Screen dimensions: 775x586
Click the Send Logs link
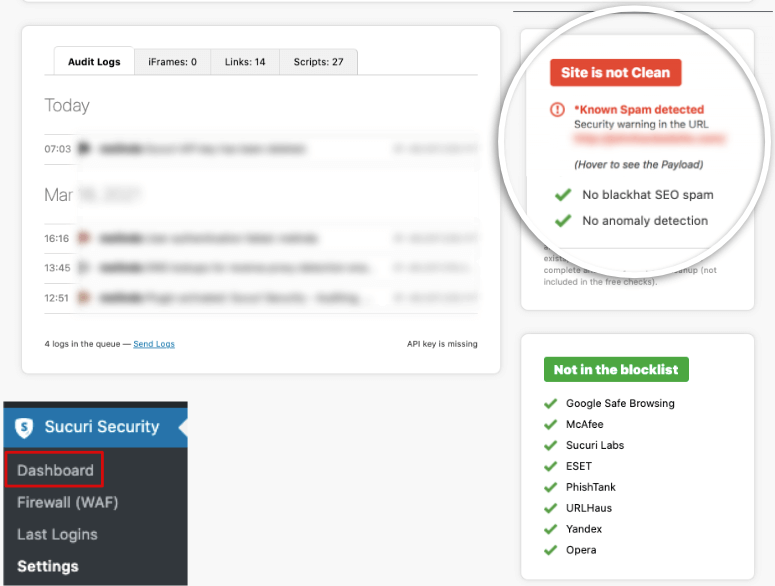154,344
